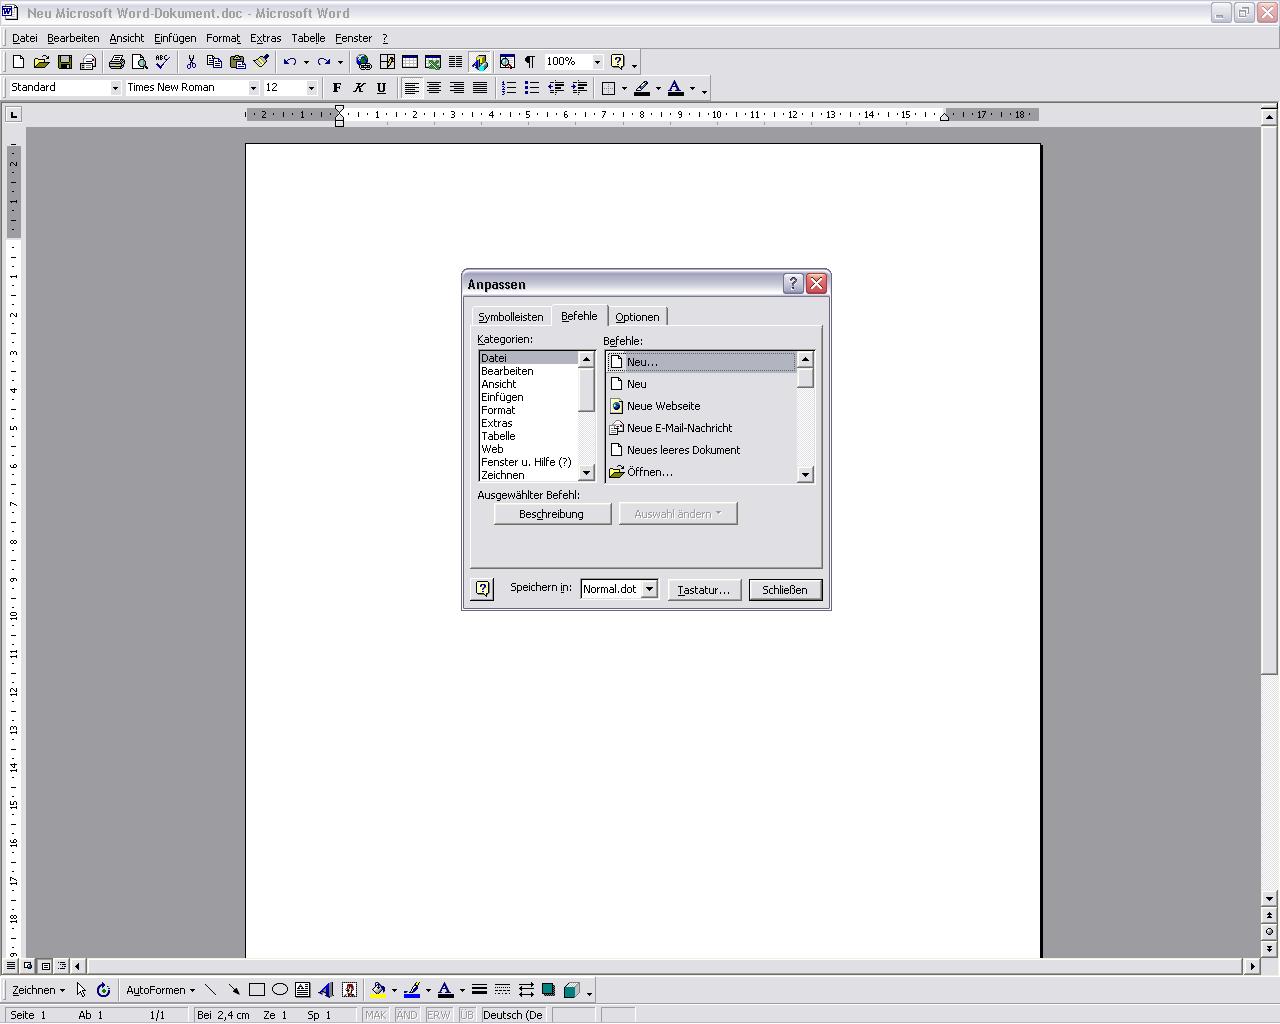This screenshot has width=1280, height=1024.
Task: Choose the Select Objects pointer icon
Action: [x=81, y=990]
